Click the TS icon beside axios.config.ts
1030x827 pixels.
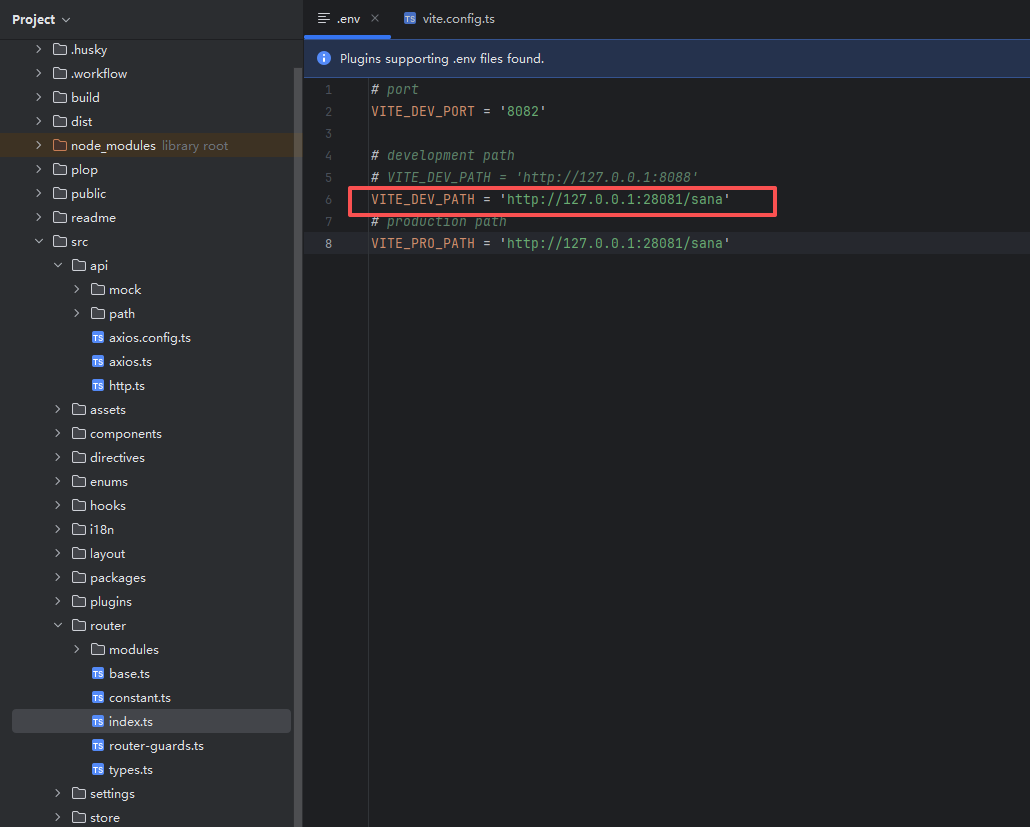[x=98, y=338]
